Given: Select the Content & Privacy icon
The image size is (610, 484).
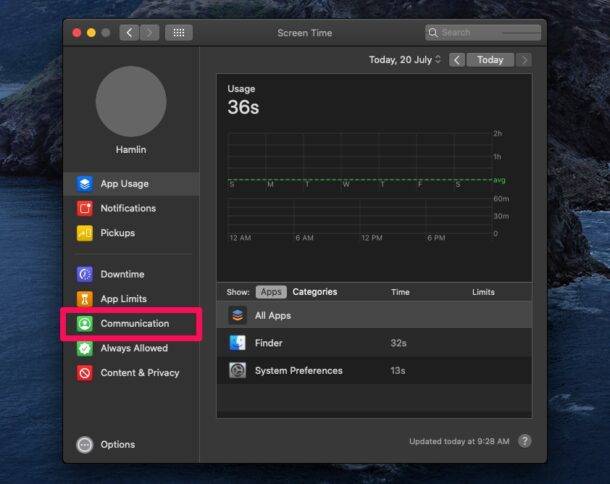Looking at the screenshot, I should 84,373.
